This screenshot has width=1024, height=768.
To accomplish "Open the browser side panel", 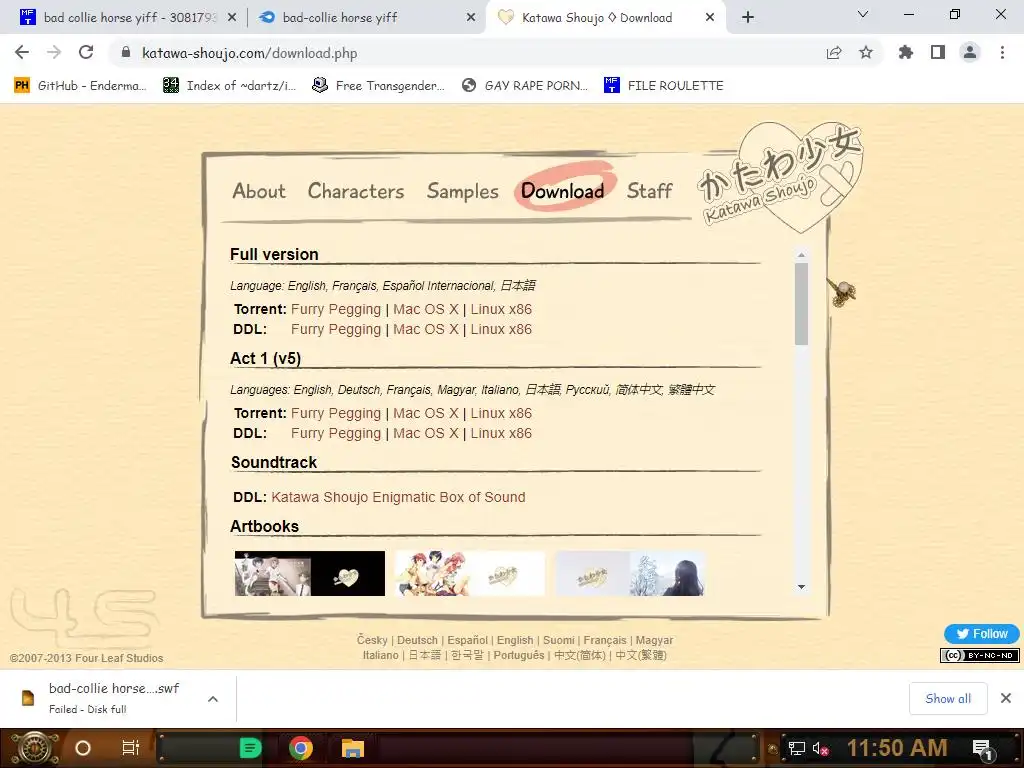I will click(938, 52).
